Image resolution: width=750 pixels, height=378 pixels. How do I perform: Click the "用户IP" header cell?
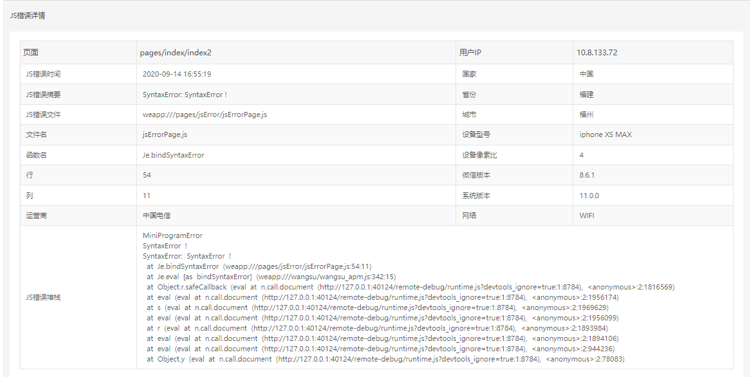(514, 53)
